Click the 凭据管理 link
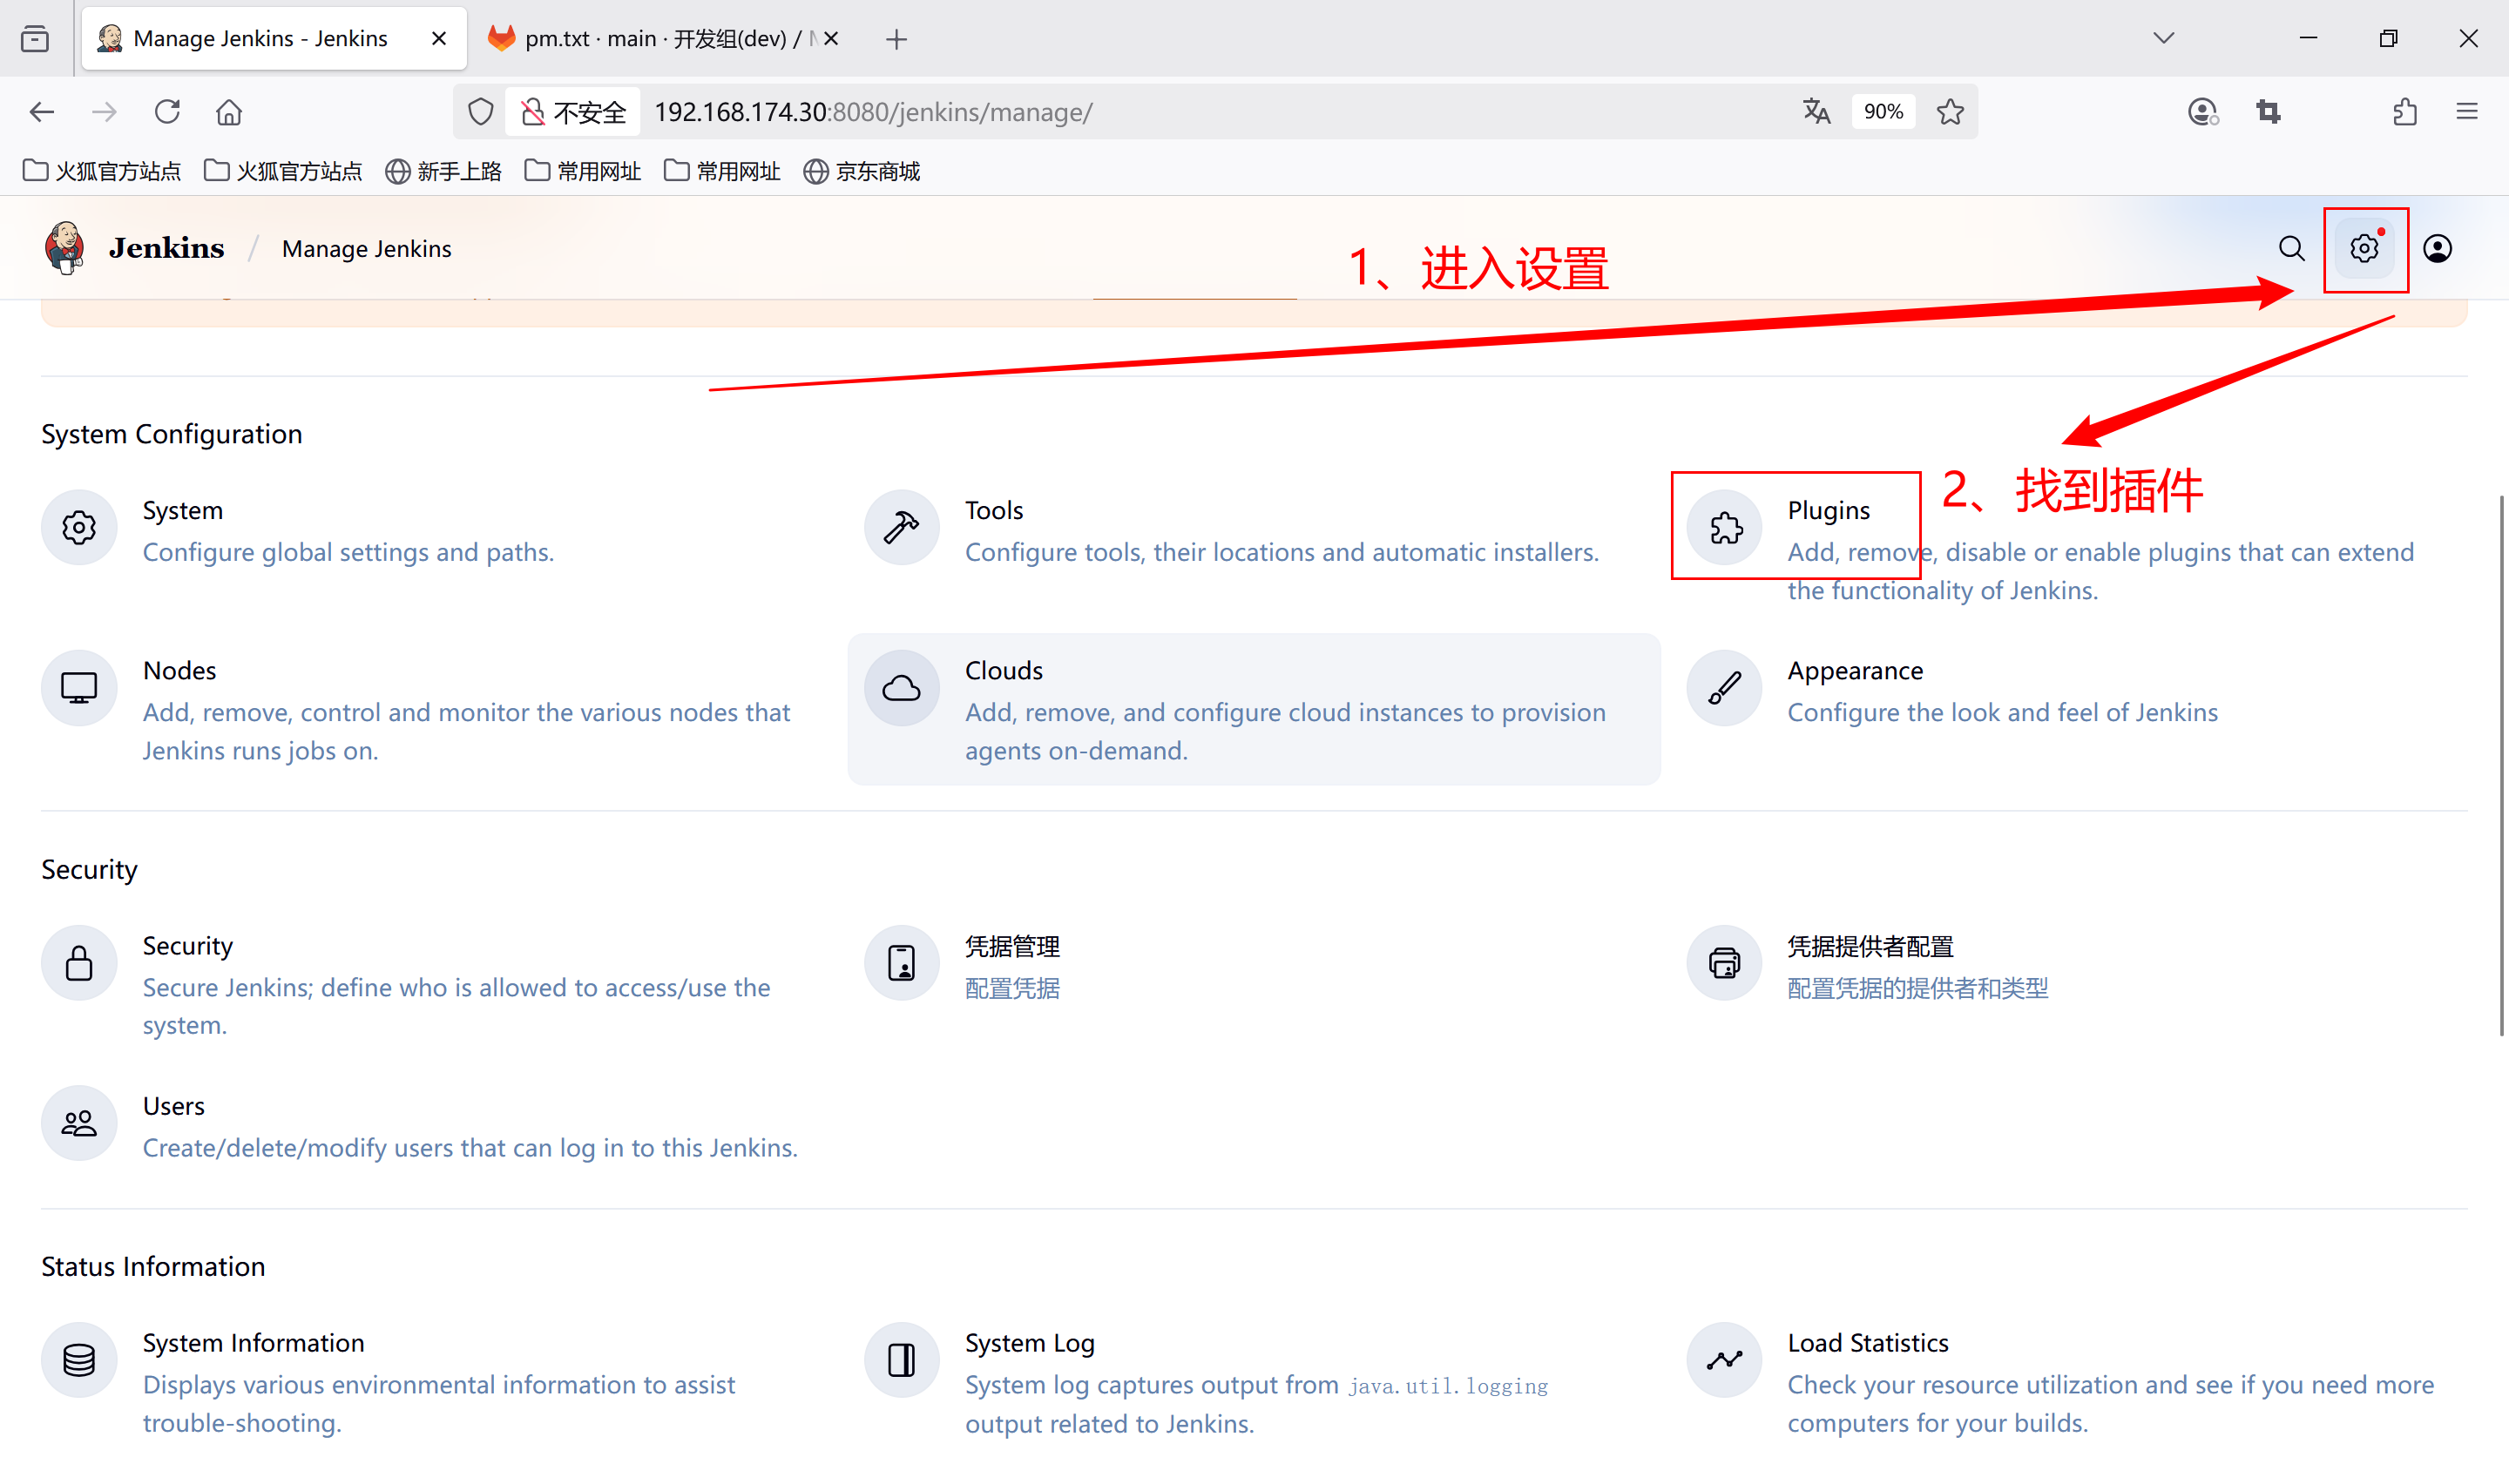 coord(1011,946)
